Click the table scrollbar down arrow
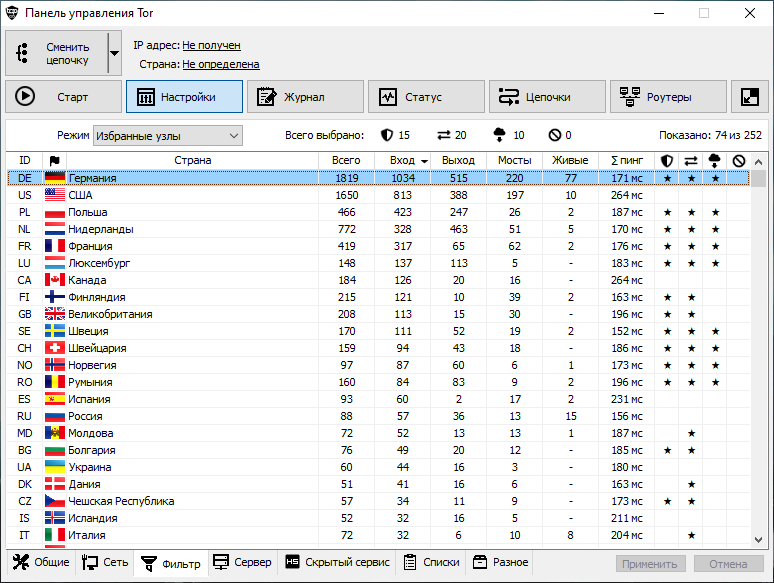This screenshot has height=583, width=774. [759, 540]
